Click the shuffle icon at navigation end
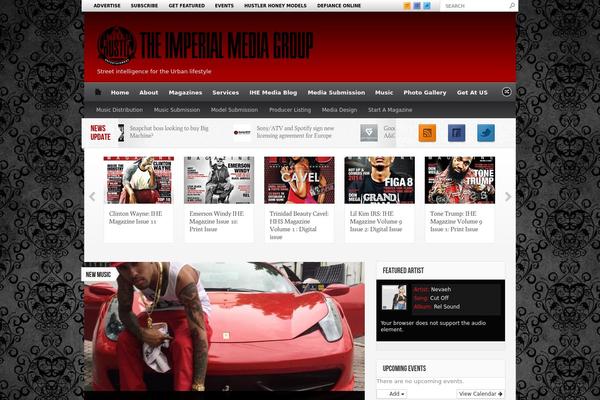The image size is (600, 400). tap(506, 92)
